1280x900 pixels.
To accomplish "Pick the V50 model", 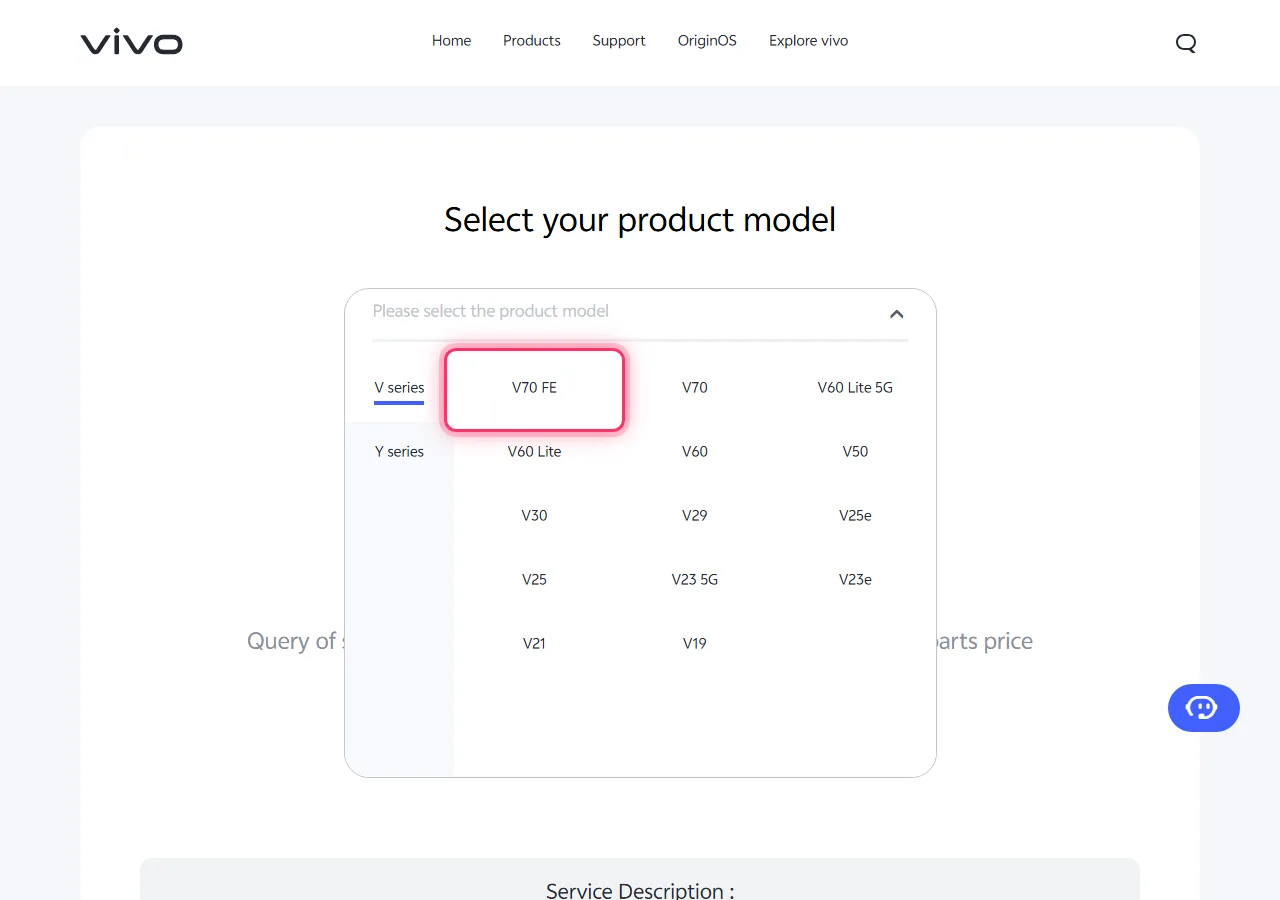I will [x=855, y=452].
